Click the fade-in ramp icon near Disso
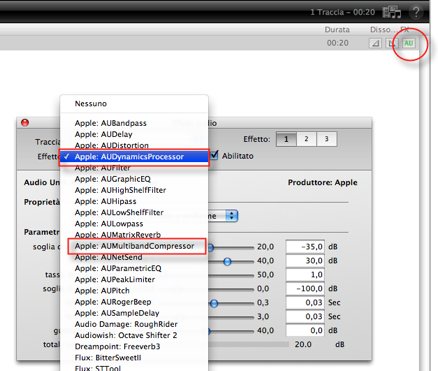 [x=375, y=43]
